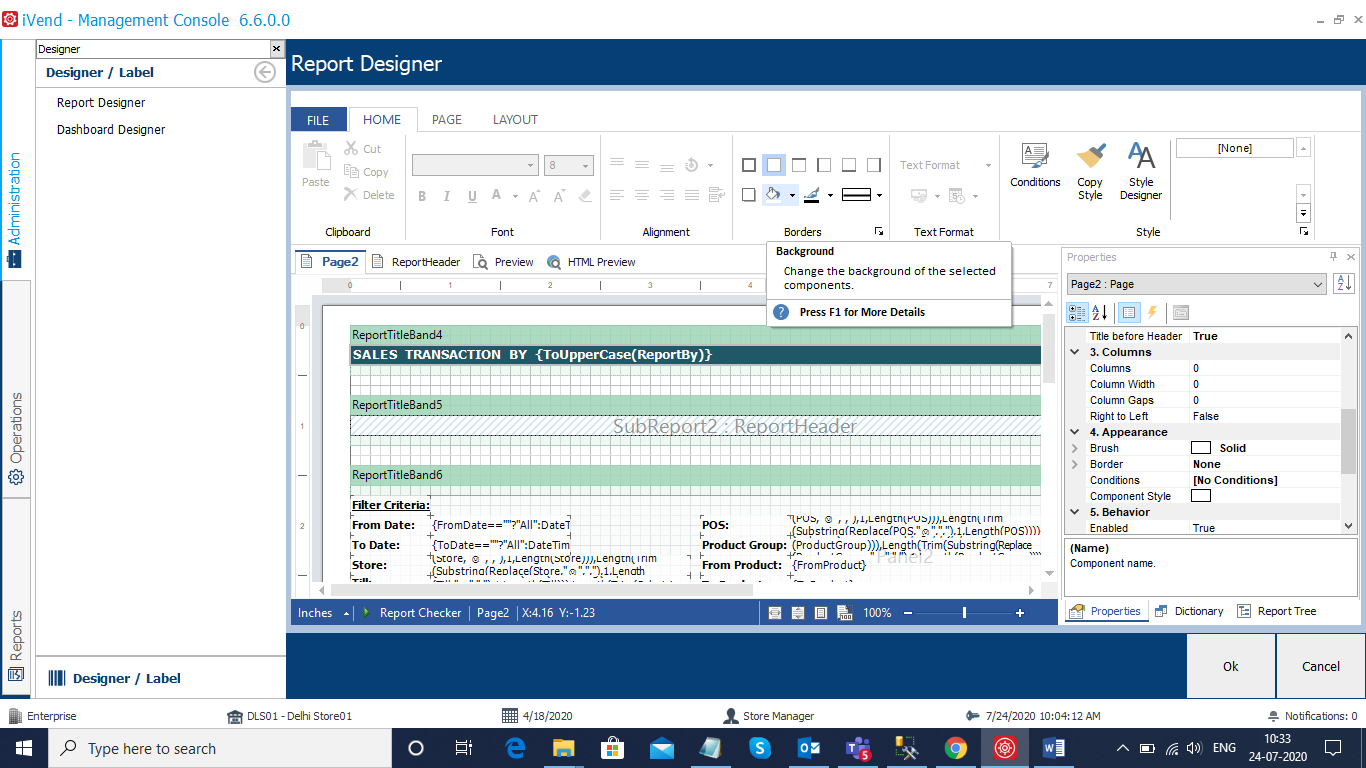Click the A-Z sort button beside component selector
Screen dimensions: 1366x768
click(x=1343, y=284)
